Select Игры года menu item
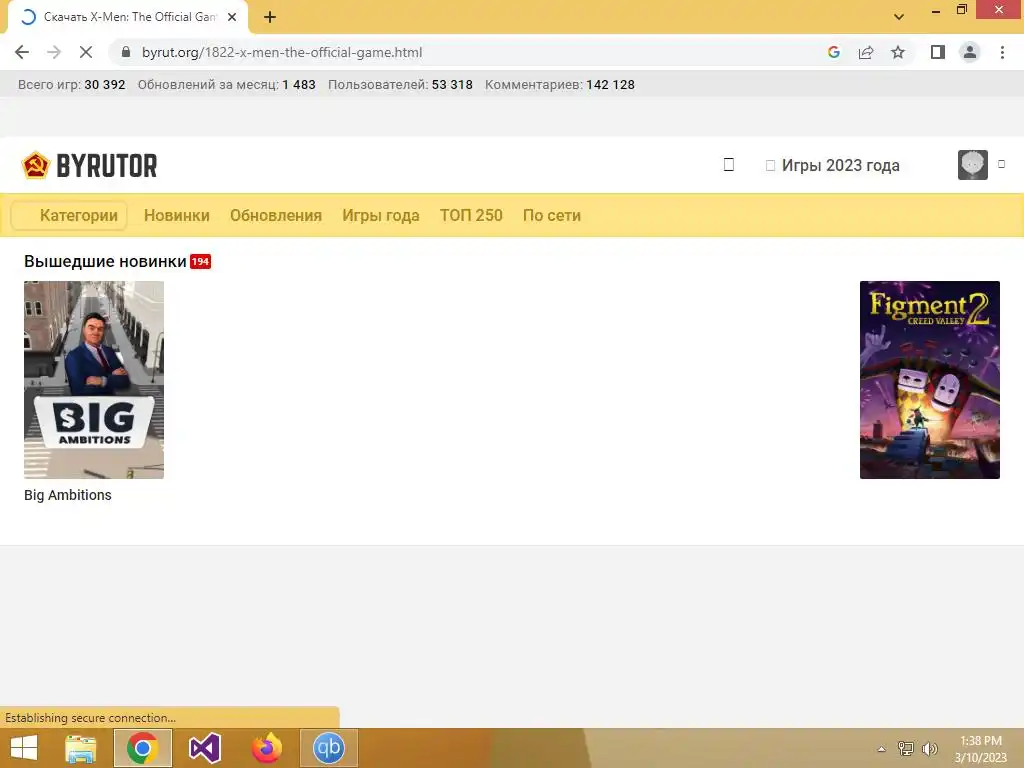Viewport: 1024px width, 768px height. click(x=381, y=216)
